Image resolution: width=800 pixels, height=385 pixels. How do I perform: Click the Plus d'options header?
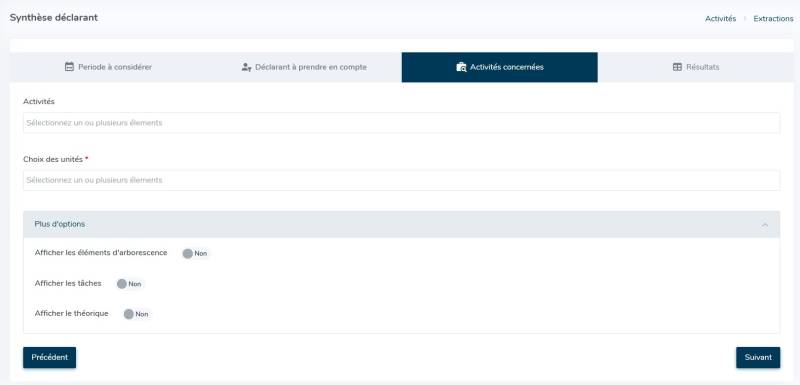pos(402,224)
